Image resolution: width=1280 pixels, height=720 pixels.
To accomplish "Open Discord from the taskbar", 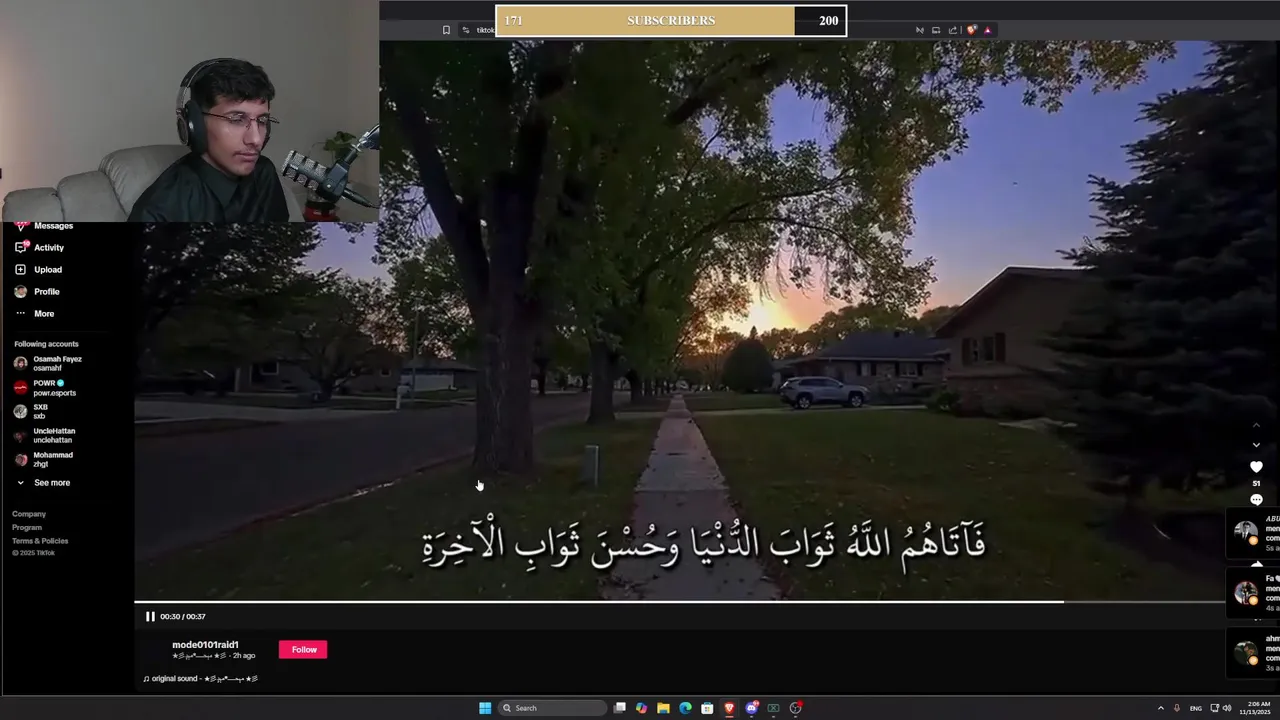I will (x=751, y=708).
